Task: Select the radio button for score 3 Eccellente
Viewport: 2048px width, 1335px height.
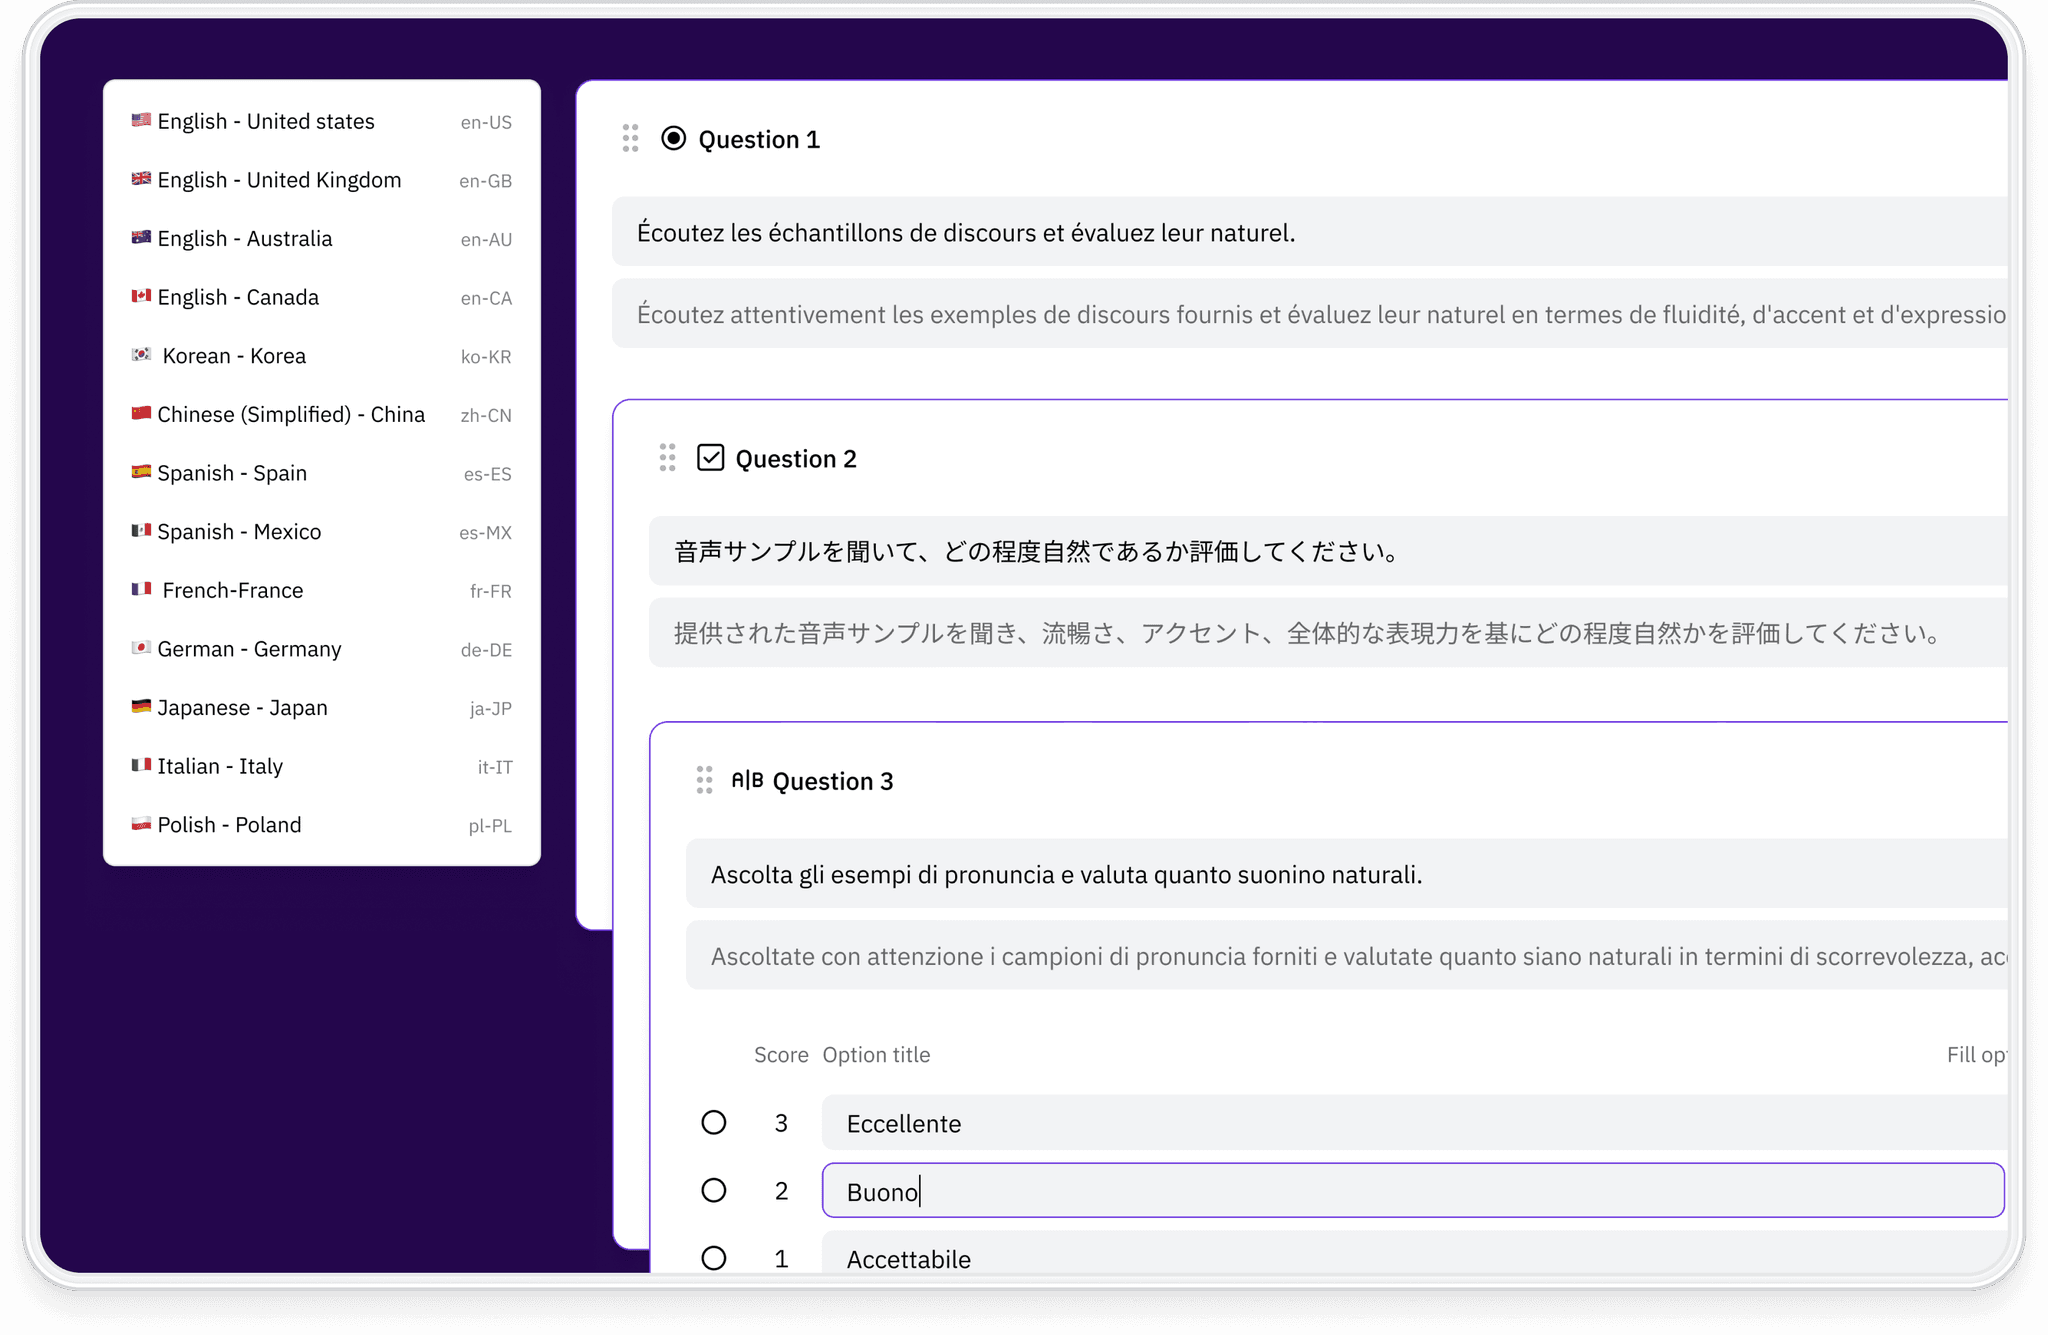Action: [x=714, y=1123]
